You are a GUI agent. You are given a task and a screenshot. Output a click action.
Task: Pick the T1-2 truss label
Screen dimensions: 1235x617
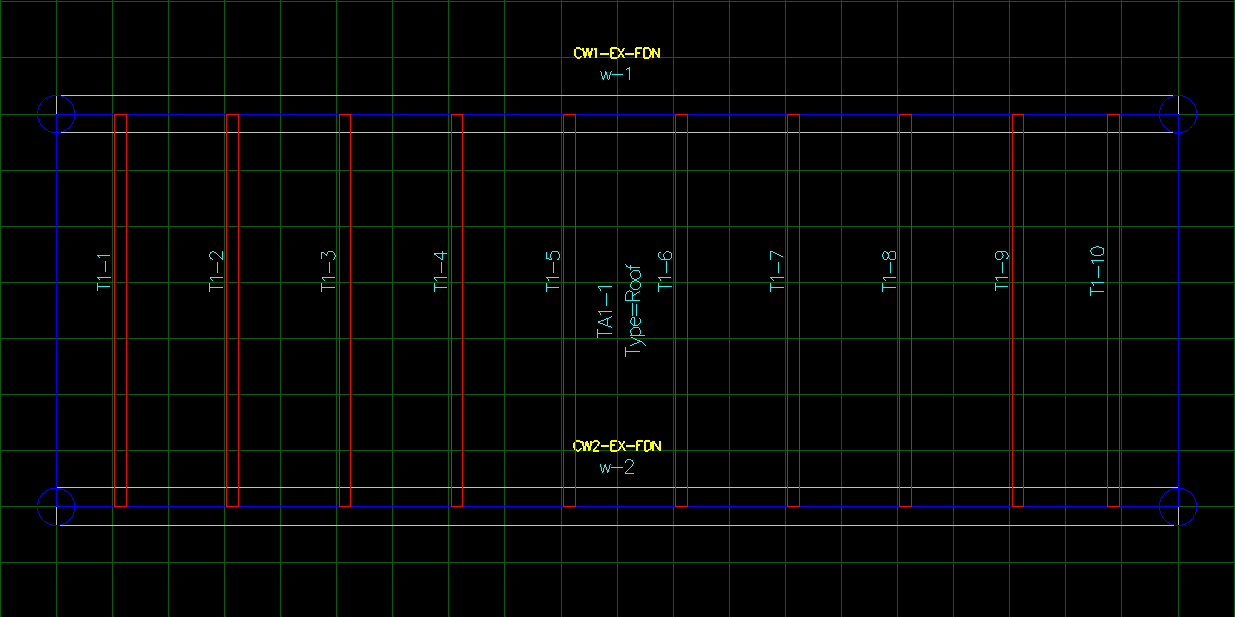(x=216, y=271)
